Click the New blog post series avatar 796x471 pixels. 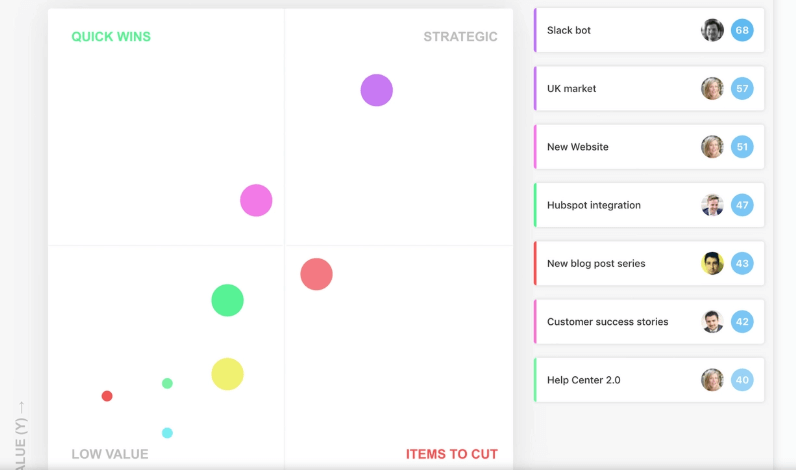point(712,263)
